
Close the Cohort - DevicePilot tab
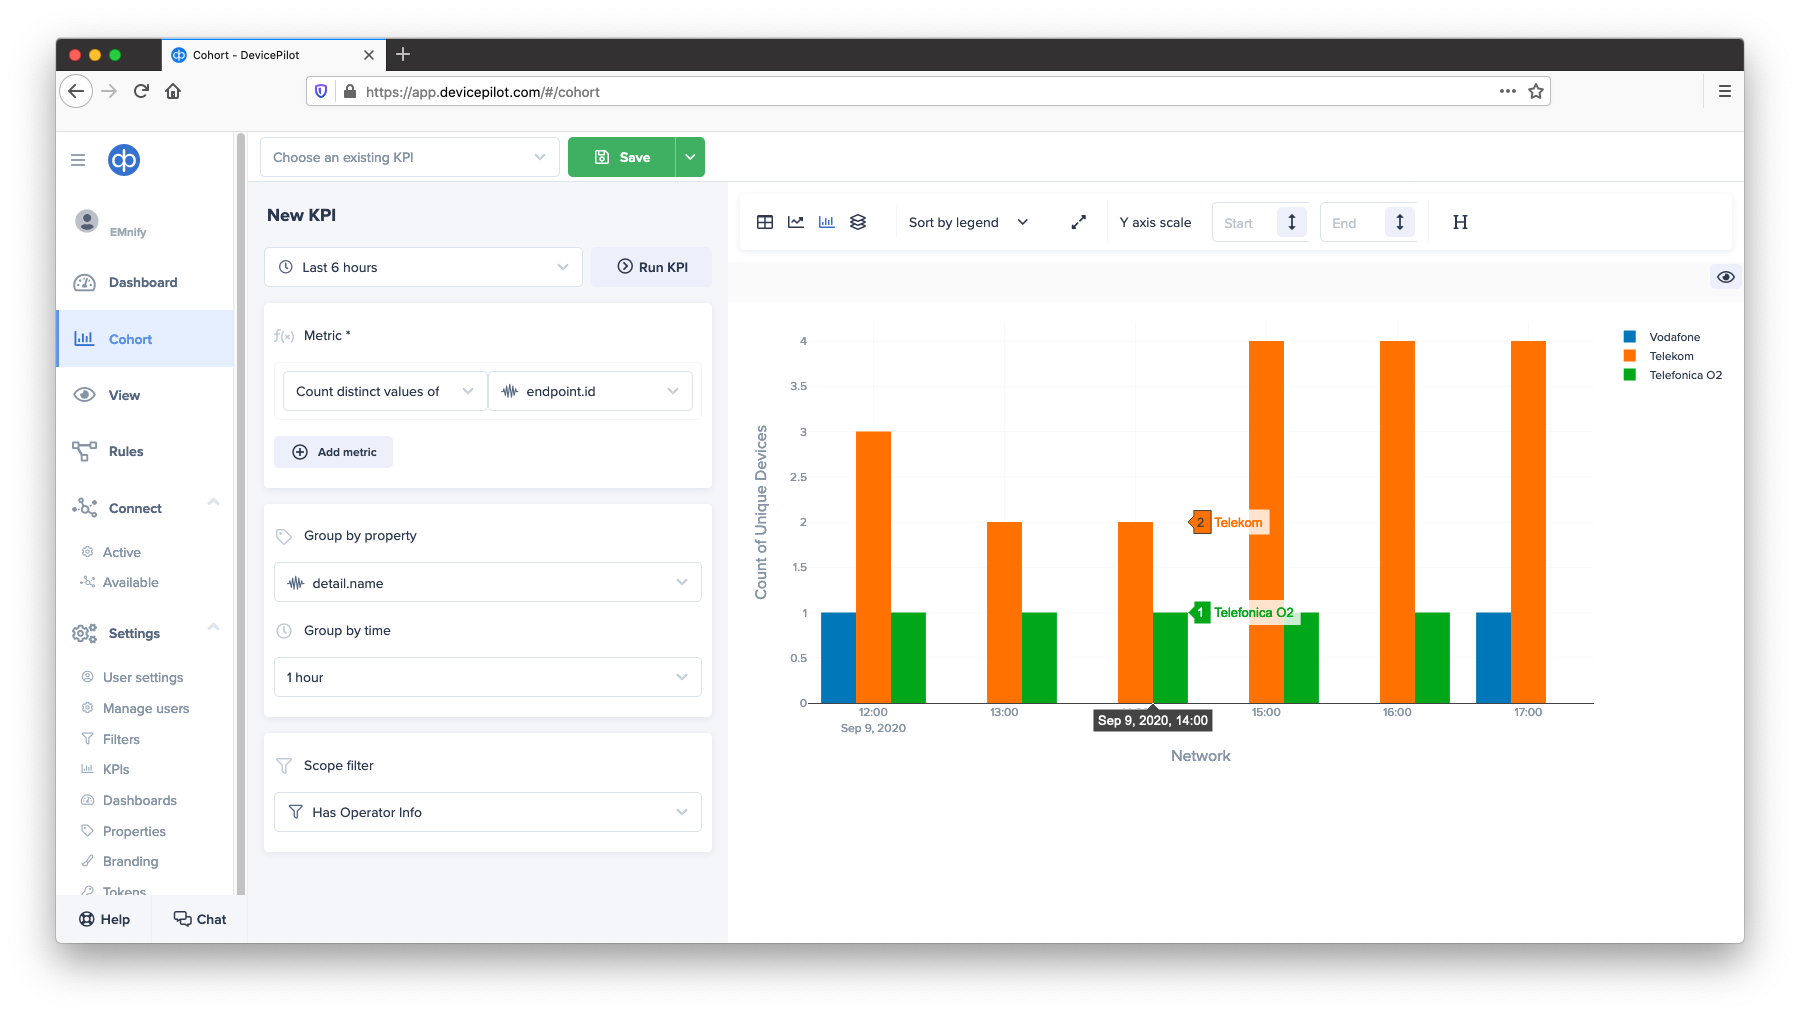click(x=369, y=55)
